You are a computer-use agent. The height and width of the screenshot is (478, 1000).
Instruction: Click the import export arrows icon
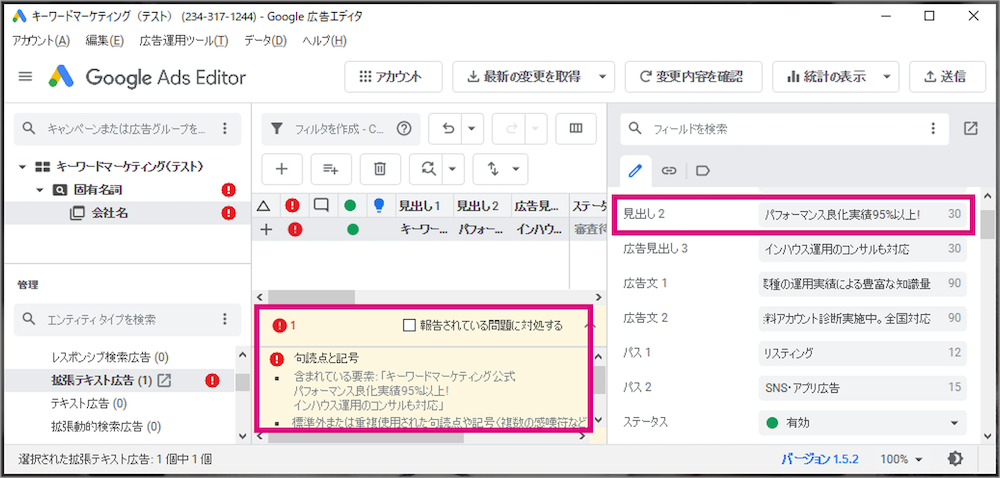[492, 169]
